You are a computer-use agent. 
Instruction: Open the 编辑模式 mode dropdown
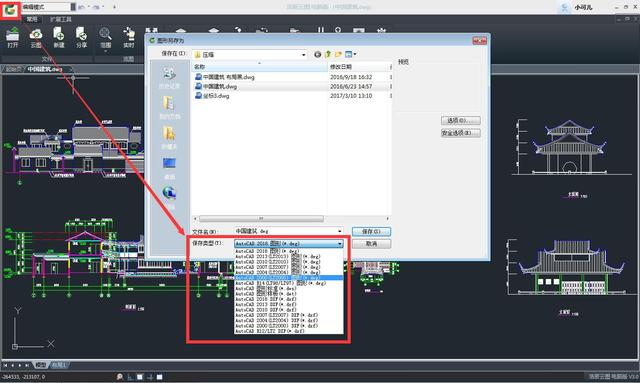click(x=48, y=7)
